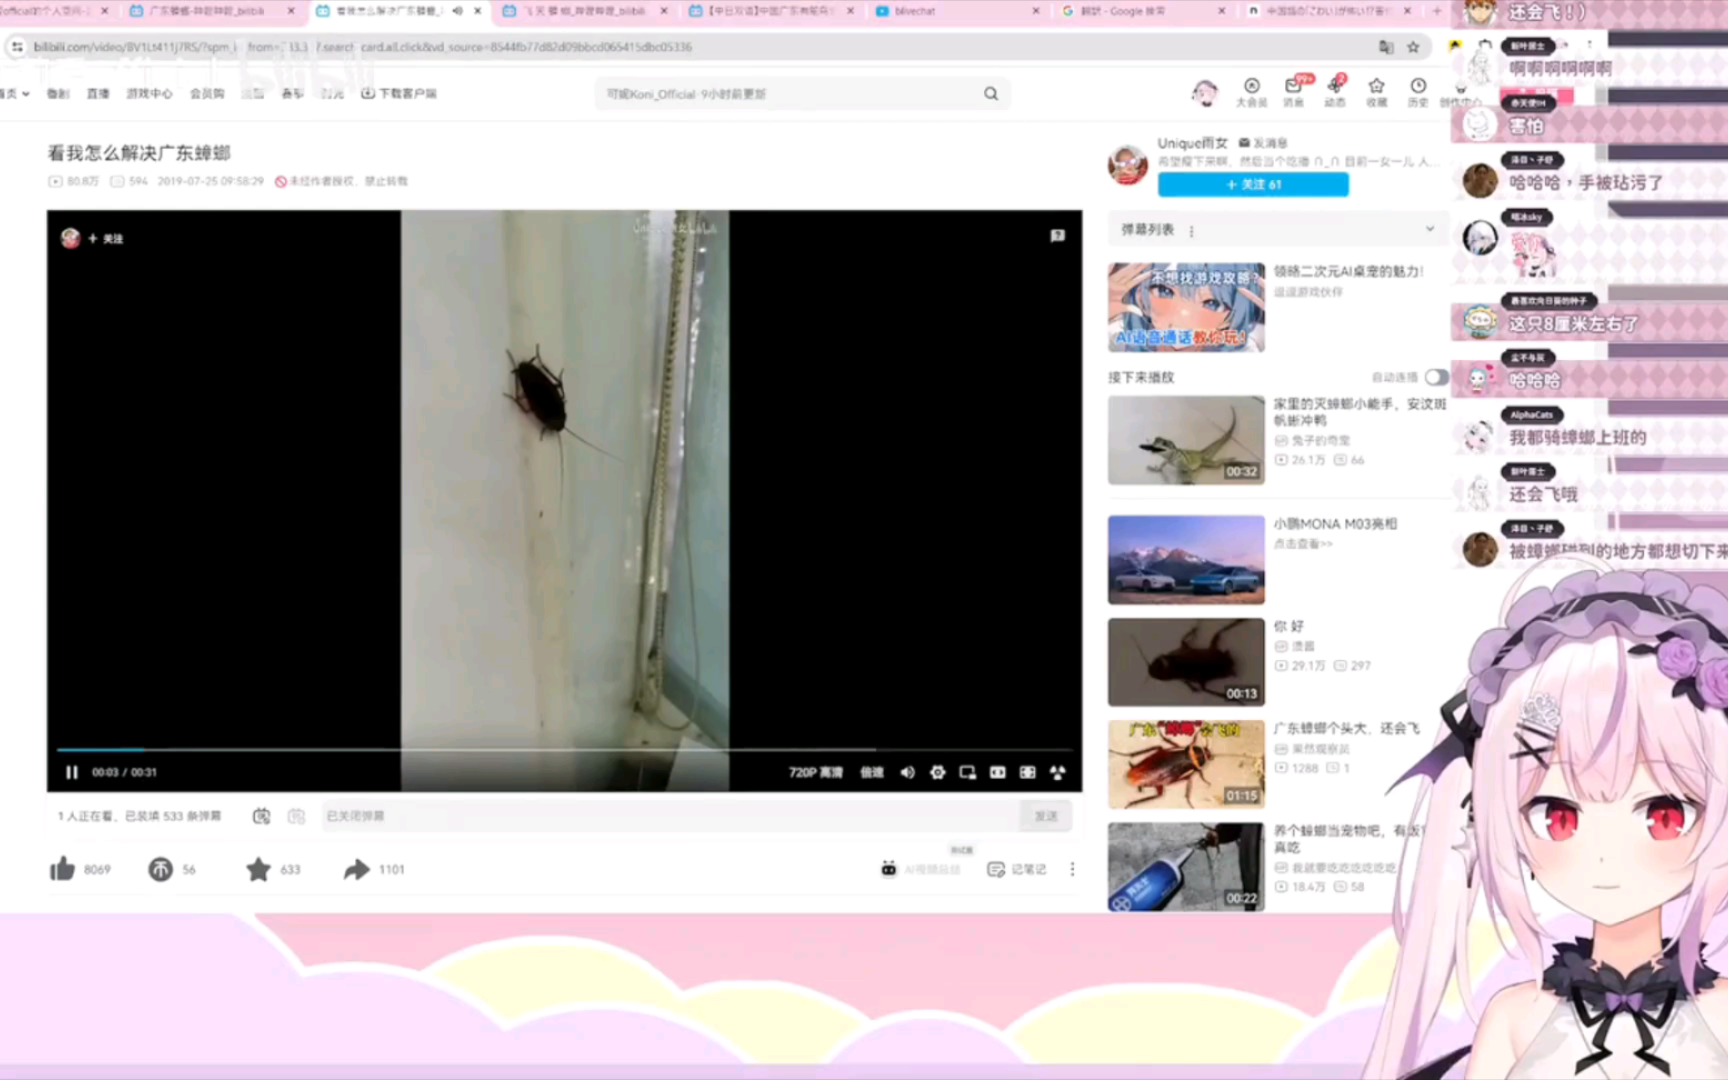1728x1080 pixels.
Task: Click the browser address bar URL
Action: pos(363,47)
